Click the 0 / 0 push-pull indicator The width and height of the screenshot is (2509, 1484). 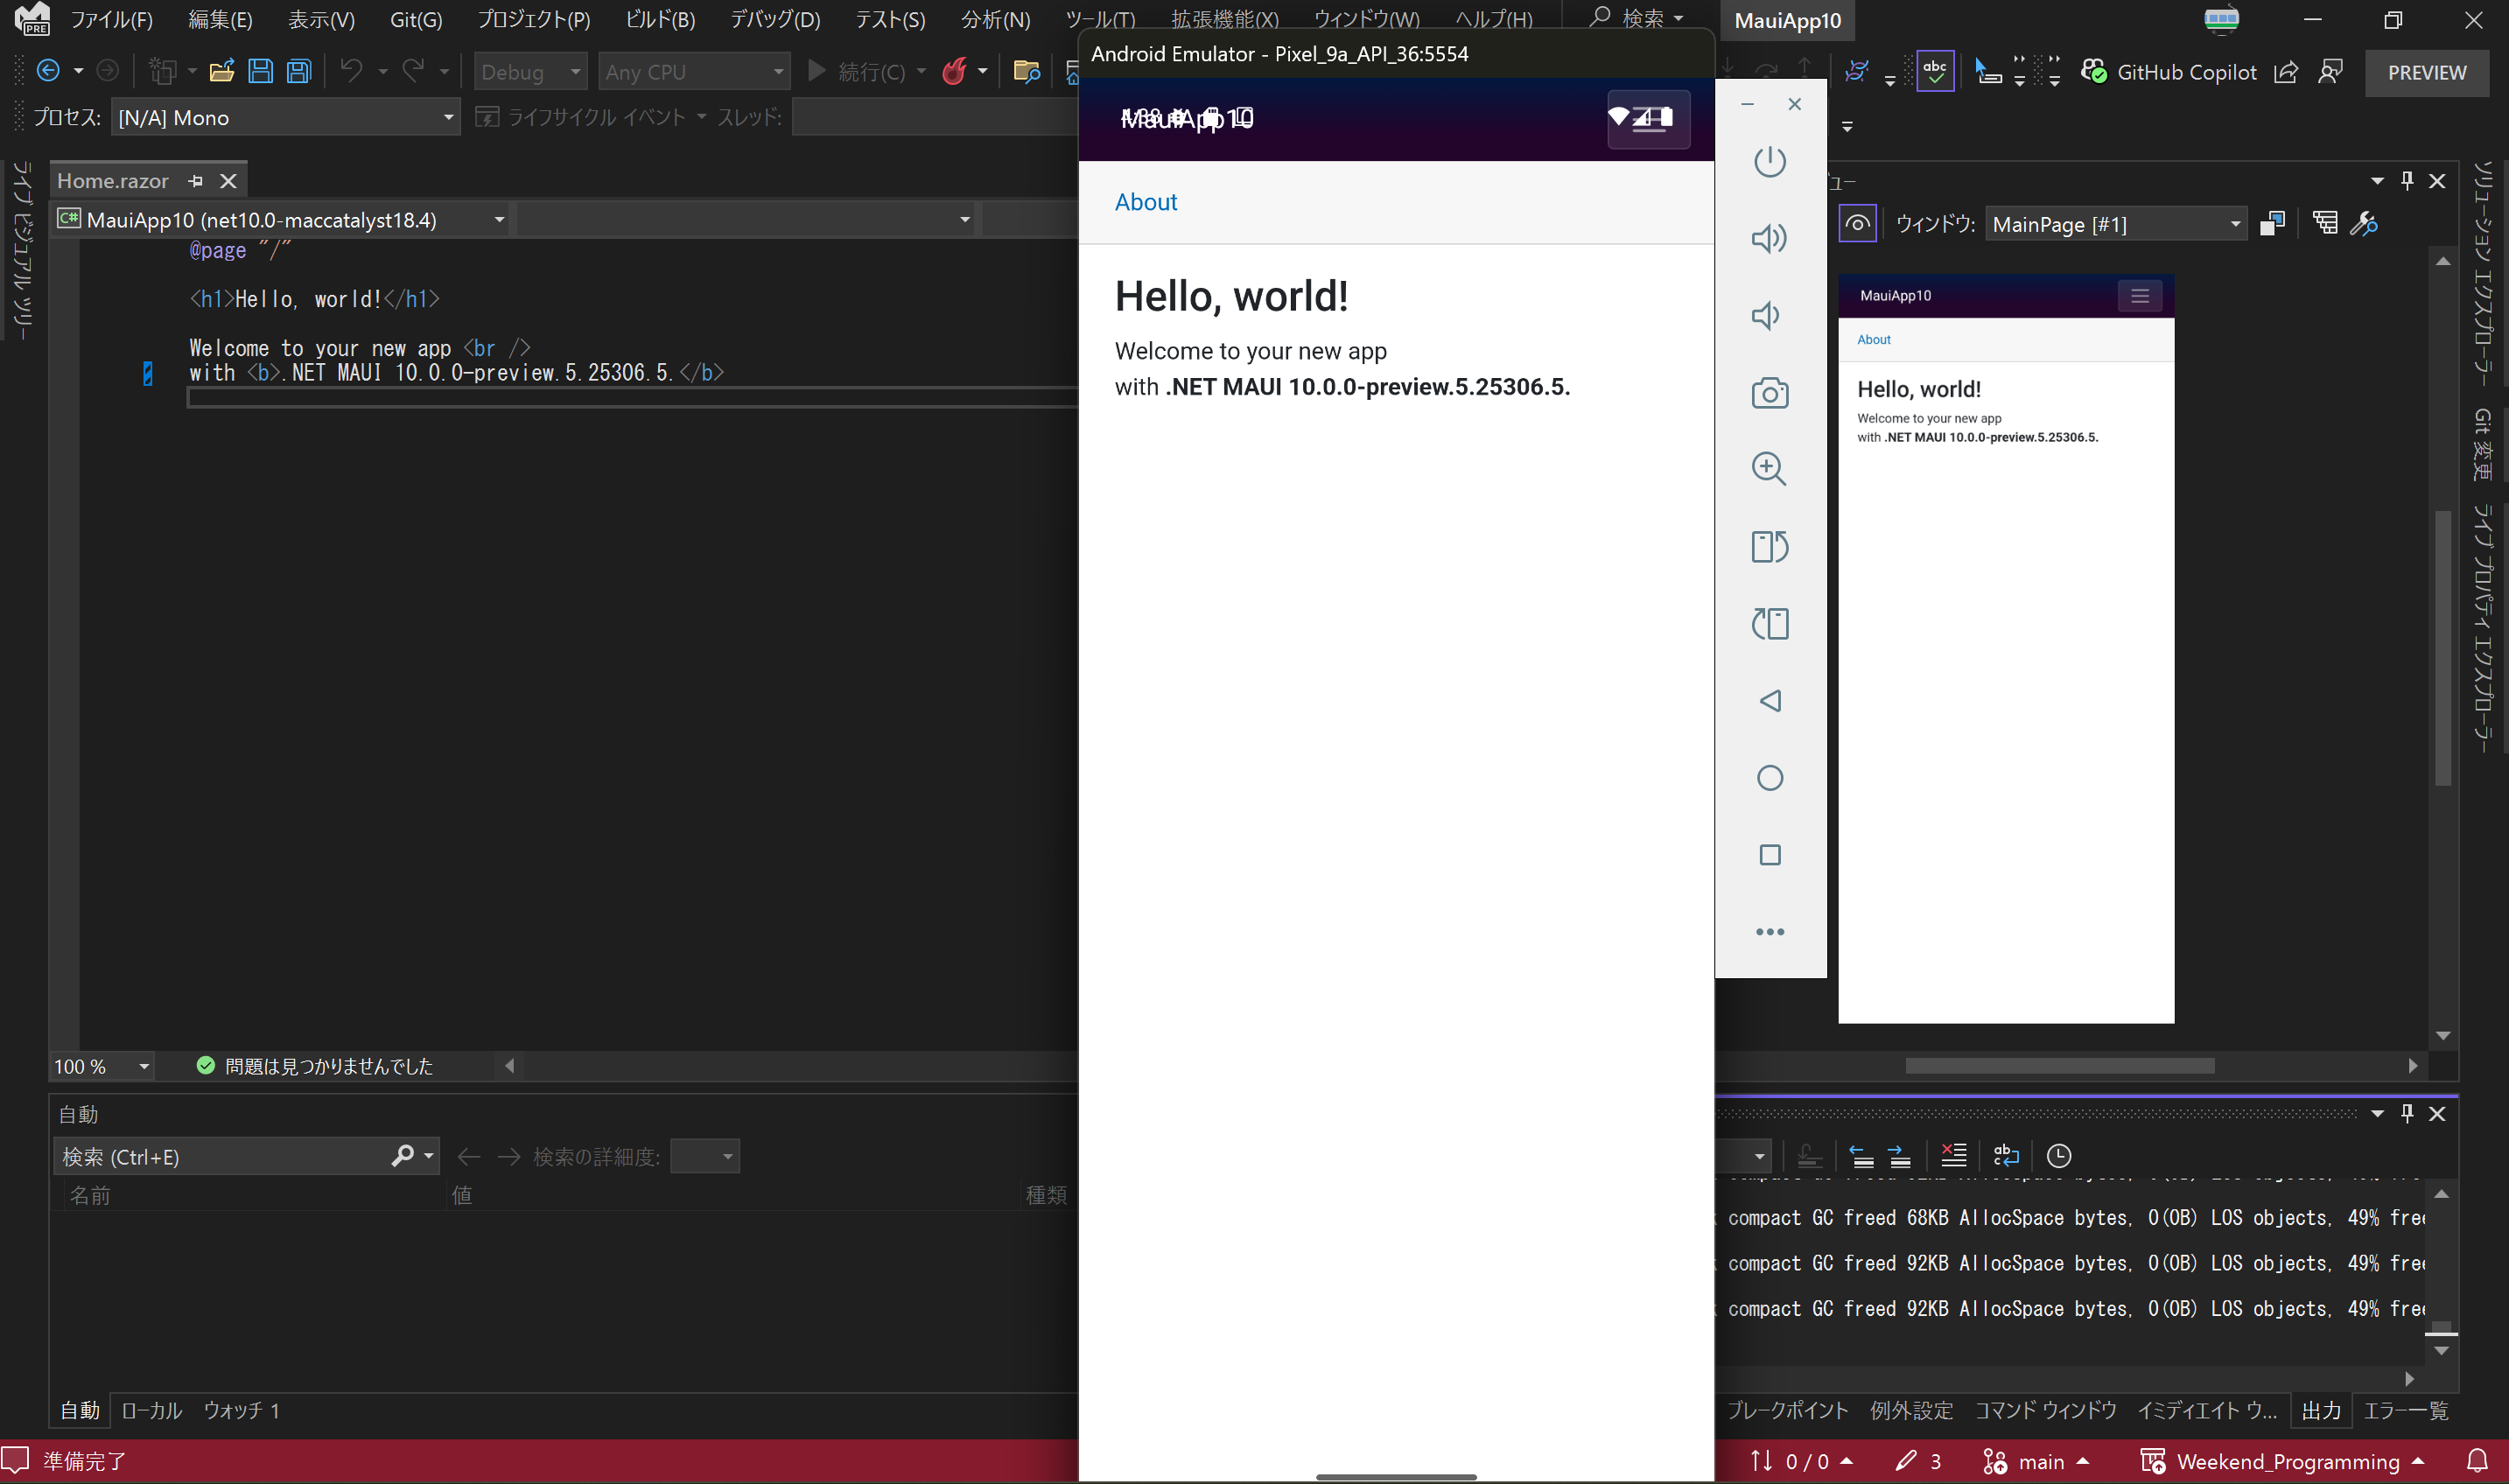[1801, 1462]
